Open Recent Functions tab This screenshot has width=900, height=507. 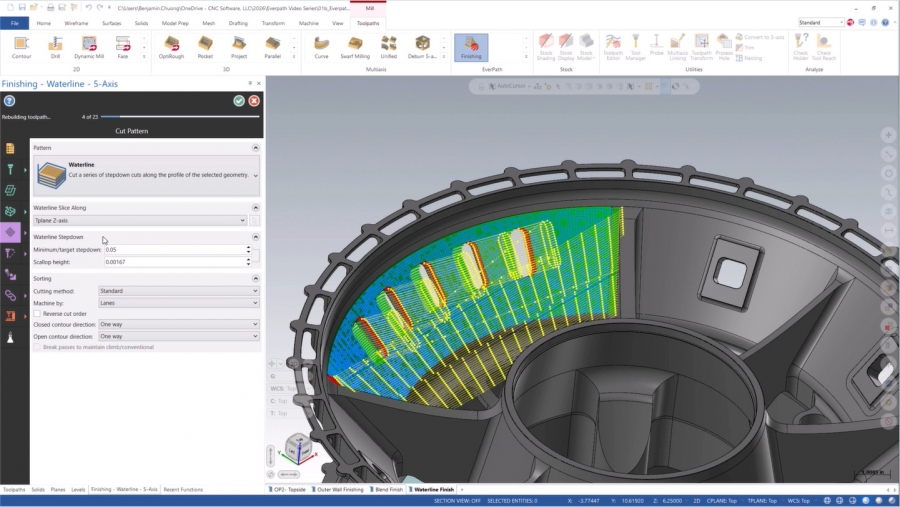pyautogui.click(x=183, y=490)
